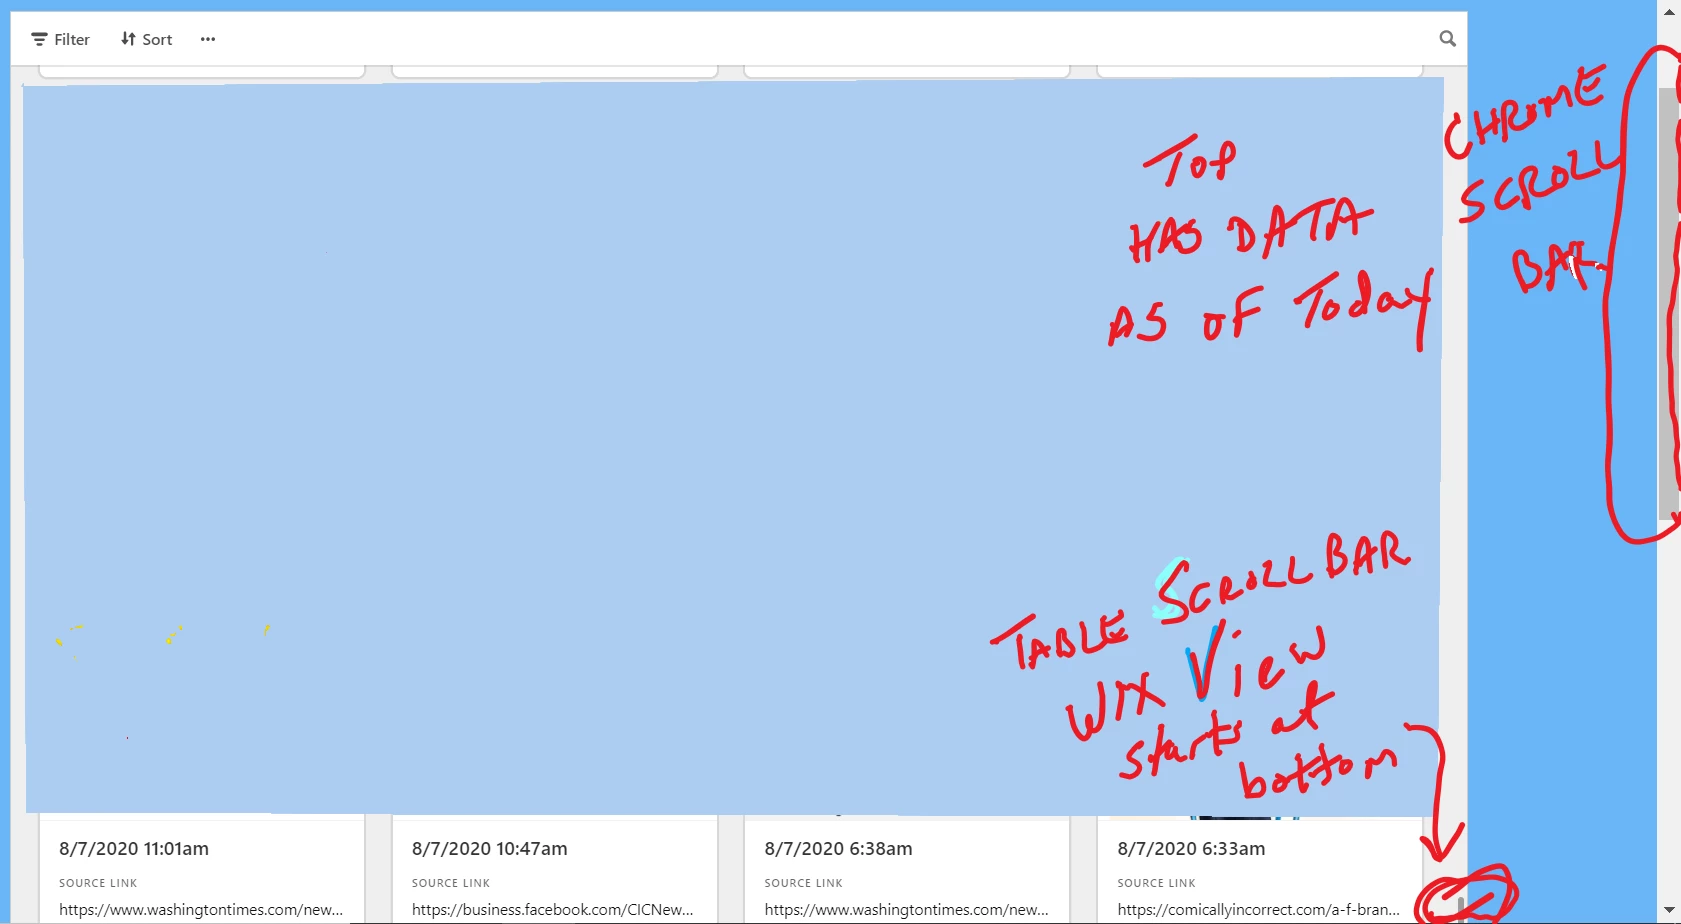
Task: Open the washingtontimes link under 8/7/2020 6:38am
Action: [x=907, y=909]
